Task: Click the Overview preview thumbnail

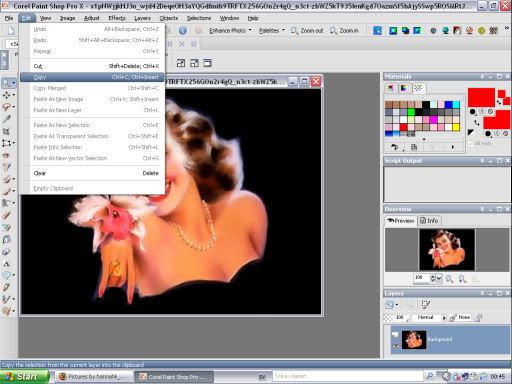Action: 447,249
